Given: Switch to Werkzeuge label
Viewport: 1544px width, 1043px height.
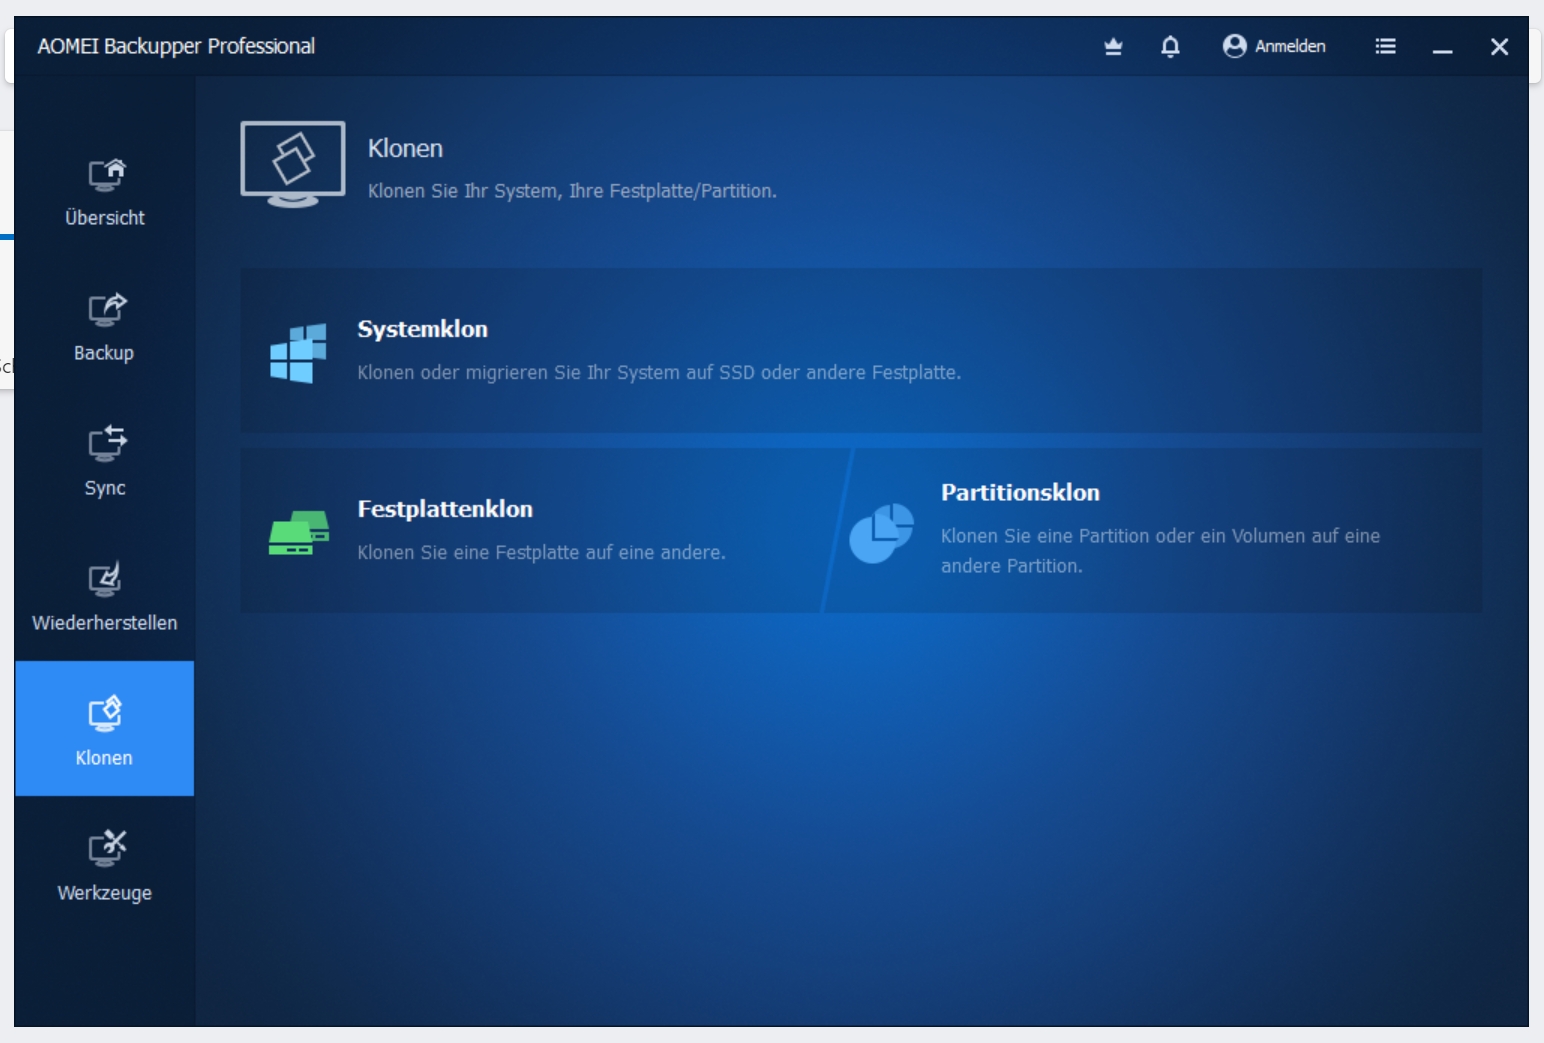Looking at the screenshot, I should click(x=105, y=892).
